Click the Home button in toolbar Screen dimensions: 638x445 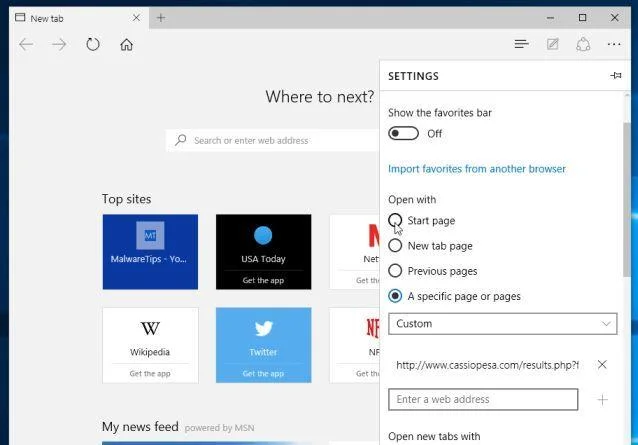pyautogui.click(x=127, y=44)
